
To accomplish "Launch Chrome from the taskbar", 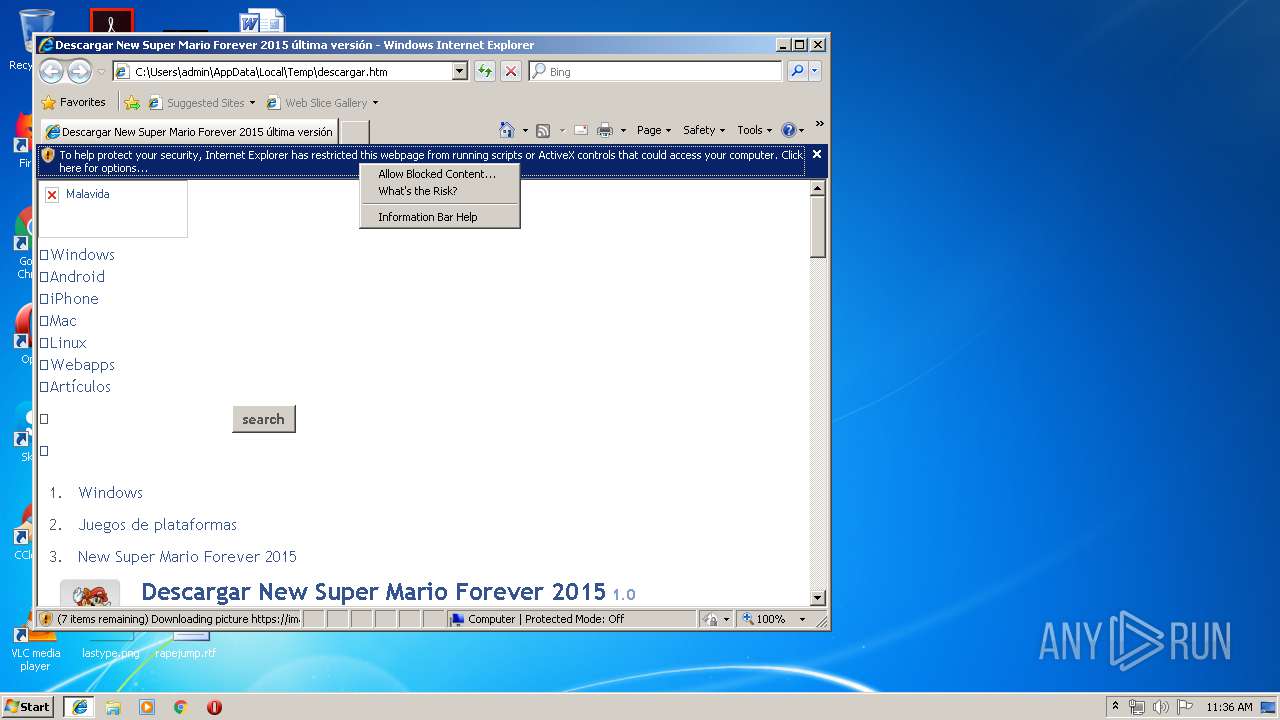I will pyautogui.click(x=180, y=707).
